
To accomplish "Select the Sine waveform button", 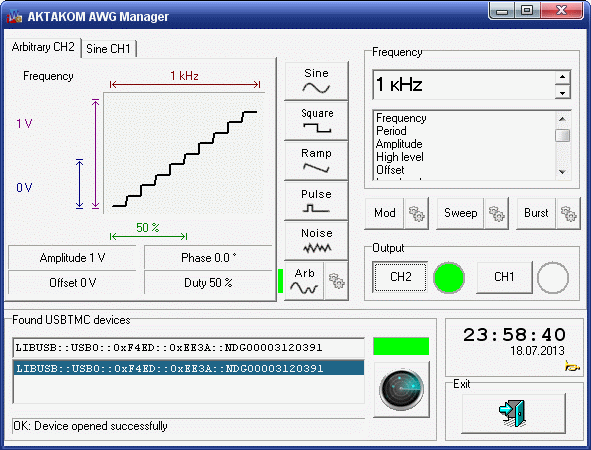I will click(316, 81).
